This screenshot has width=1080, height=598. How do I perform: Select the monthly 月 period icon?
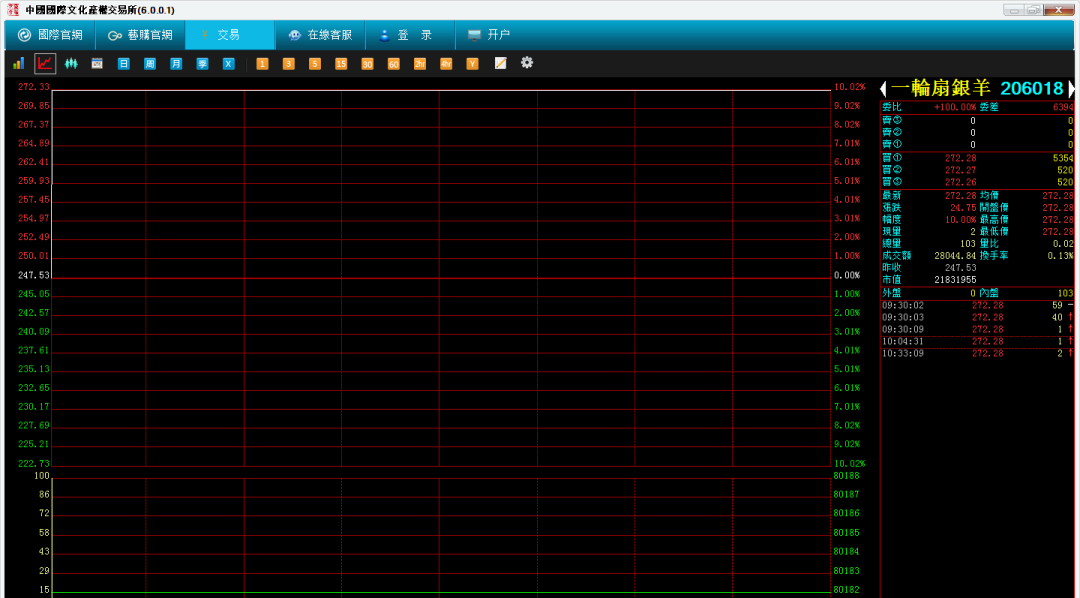[176, 63]
